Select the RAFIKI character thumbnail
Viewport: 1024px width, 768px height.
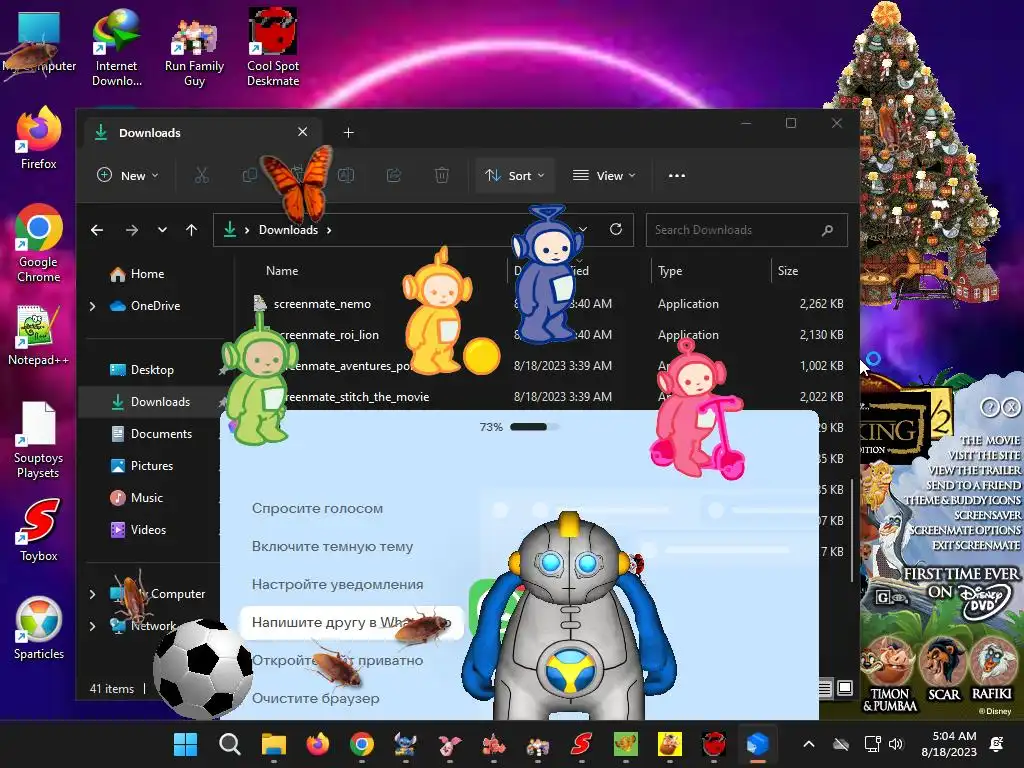click(992, 668)
